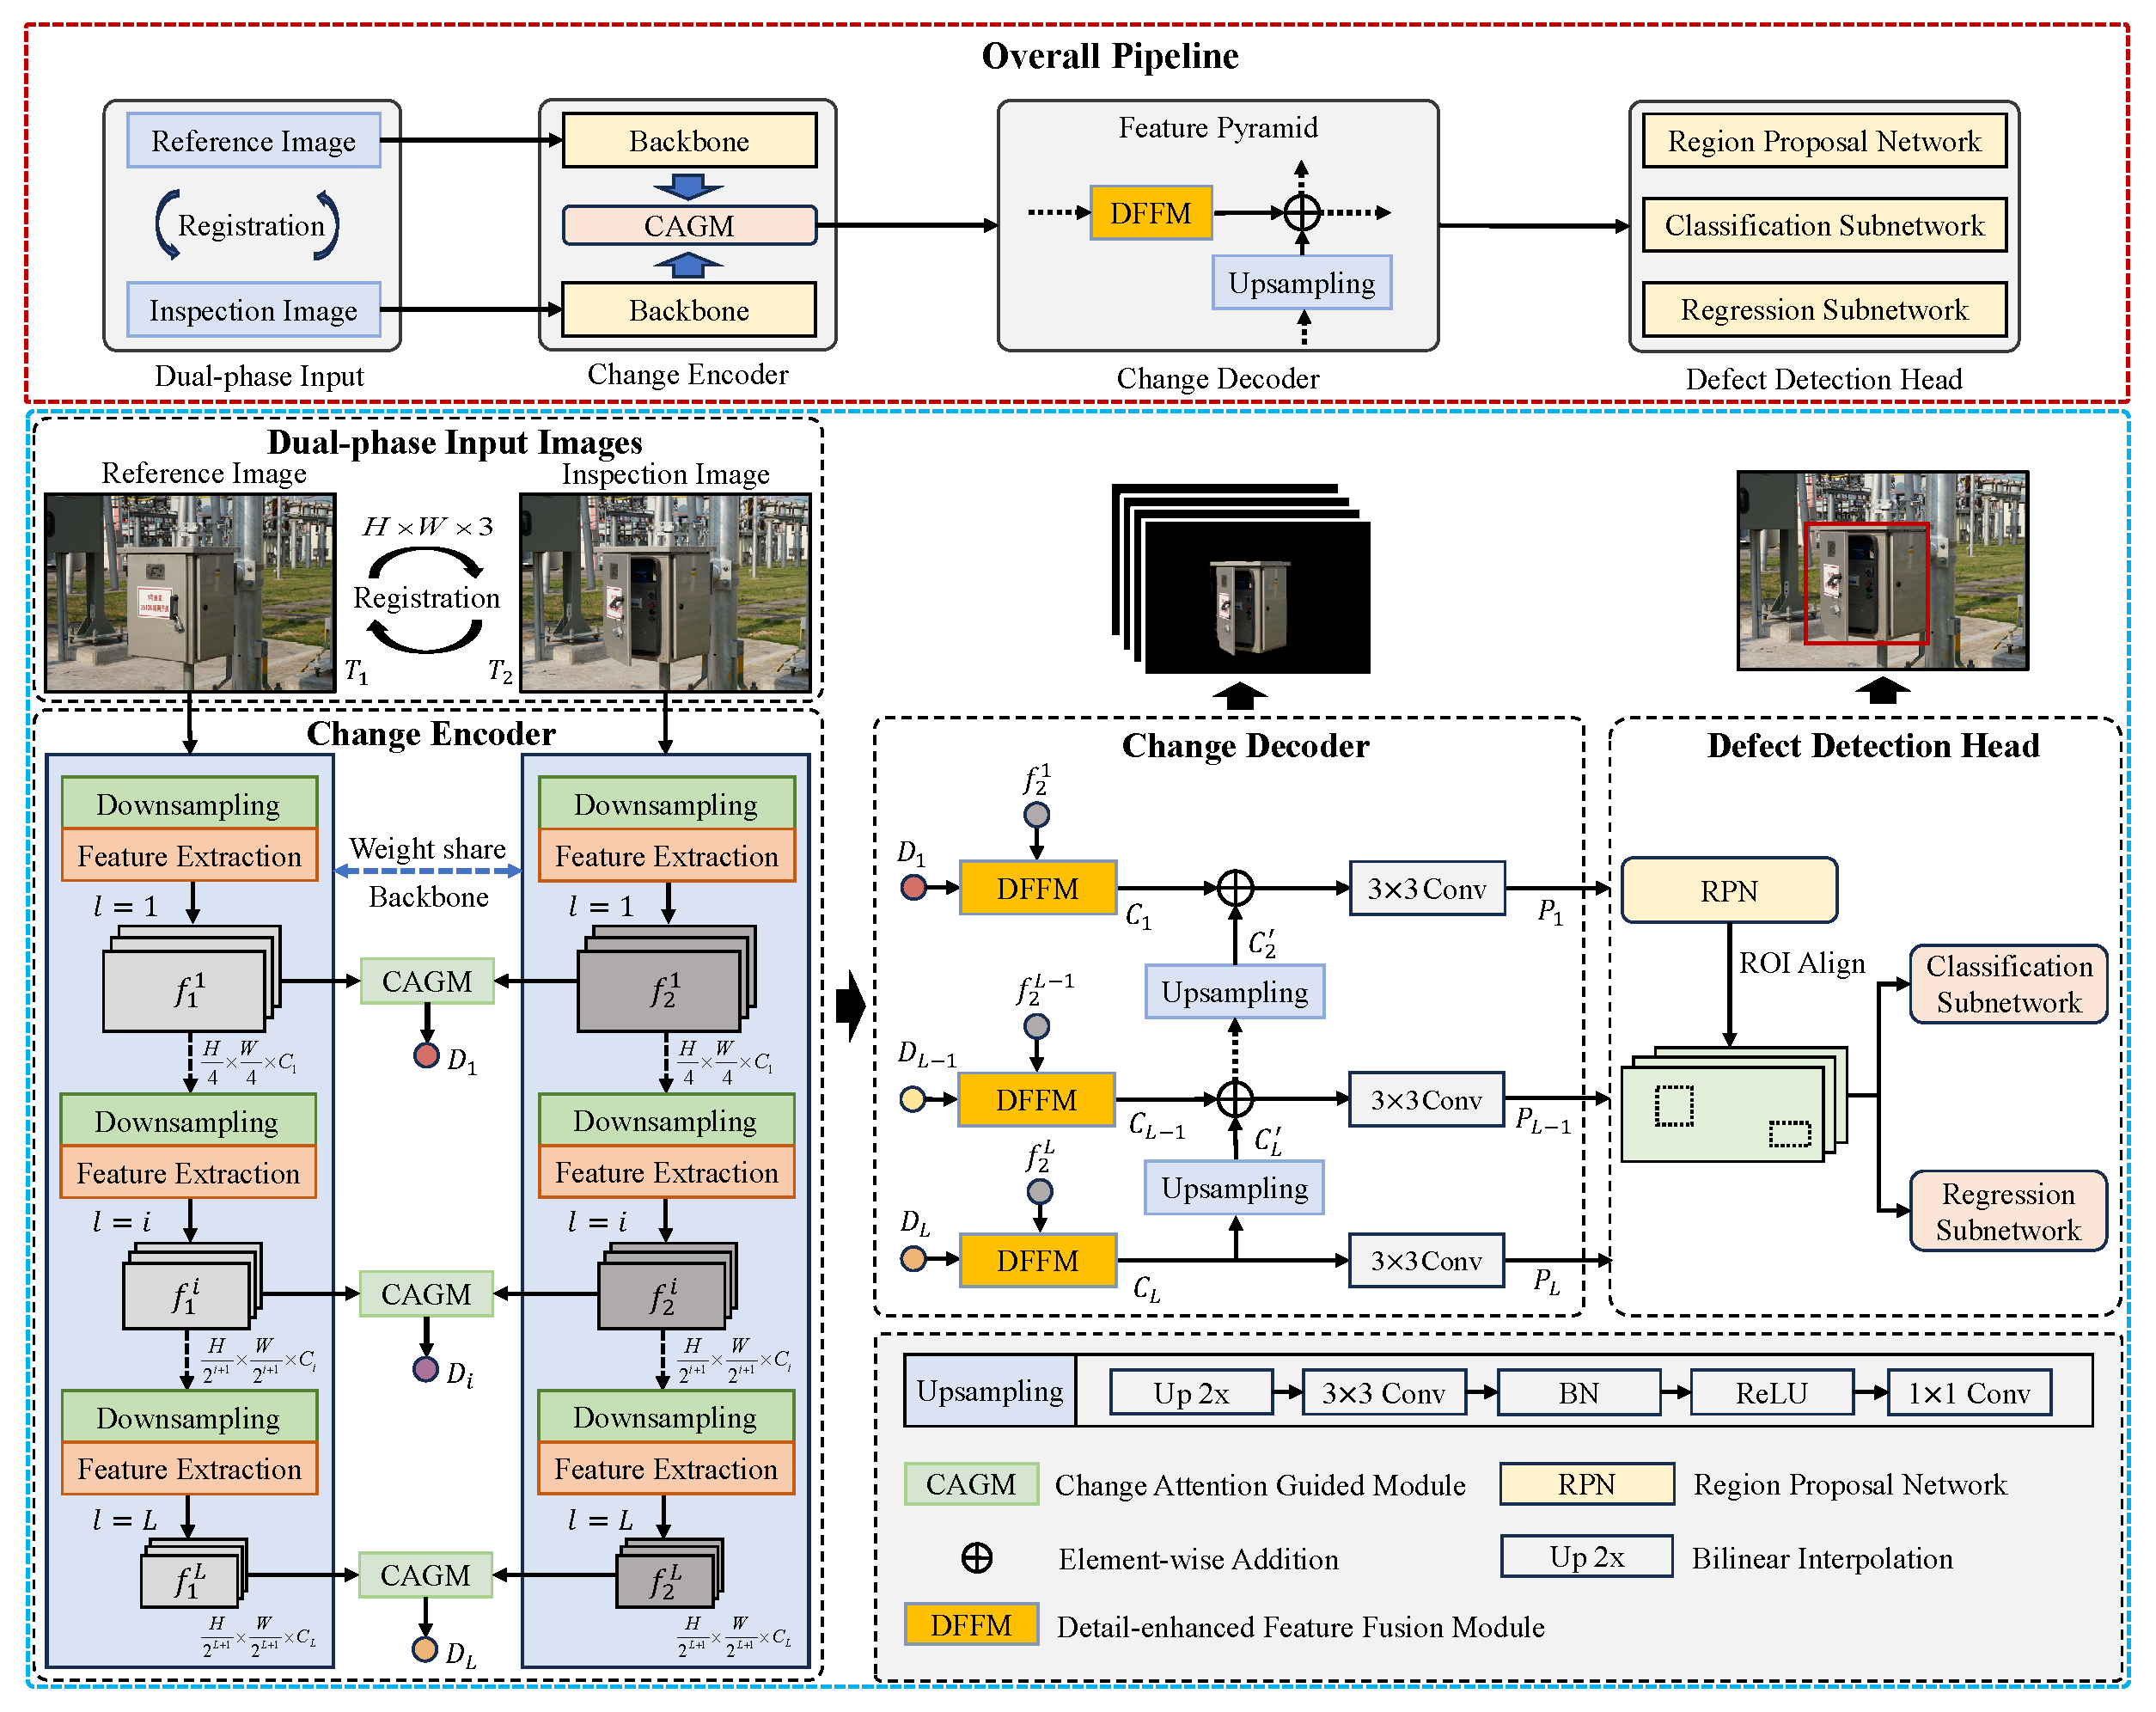Click the element-wise addition symbol in legend
2156x1712 pixels.
coord(977,1557)
